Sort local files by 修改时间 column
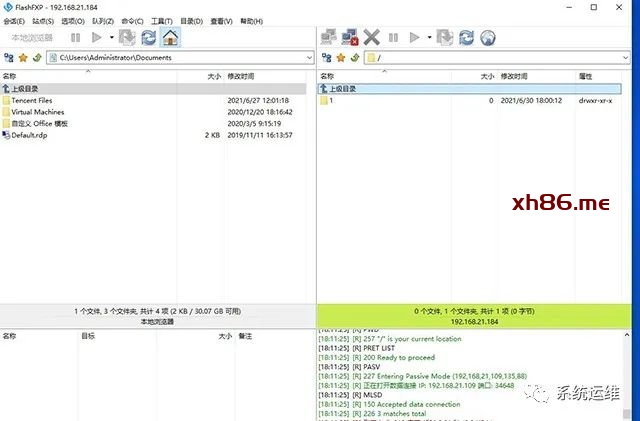 242,76
